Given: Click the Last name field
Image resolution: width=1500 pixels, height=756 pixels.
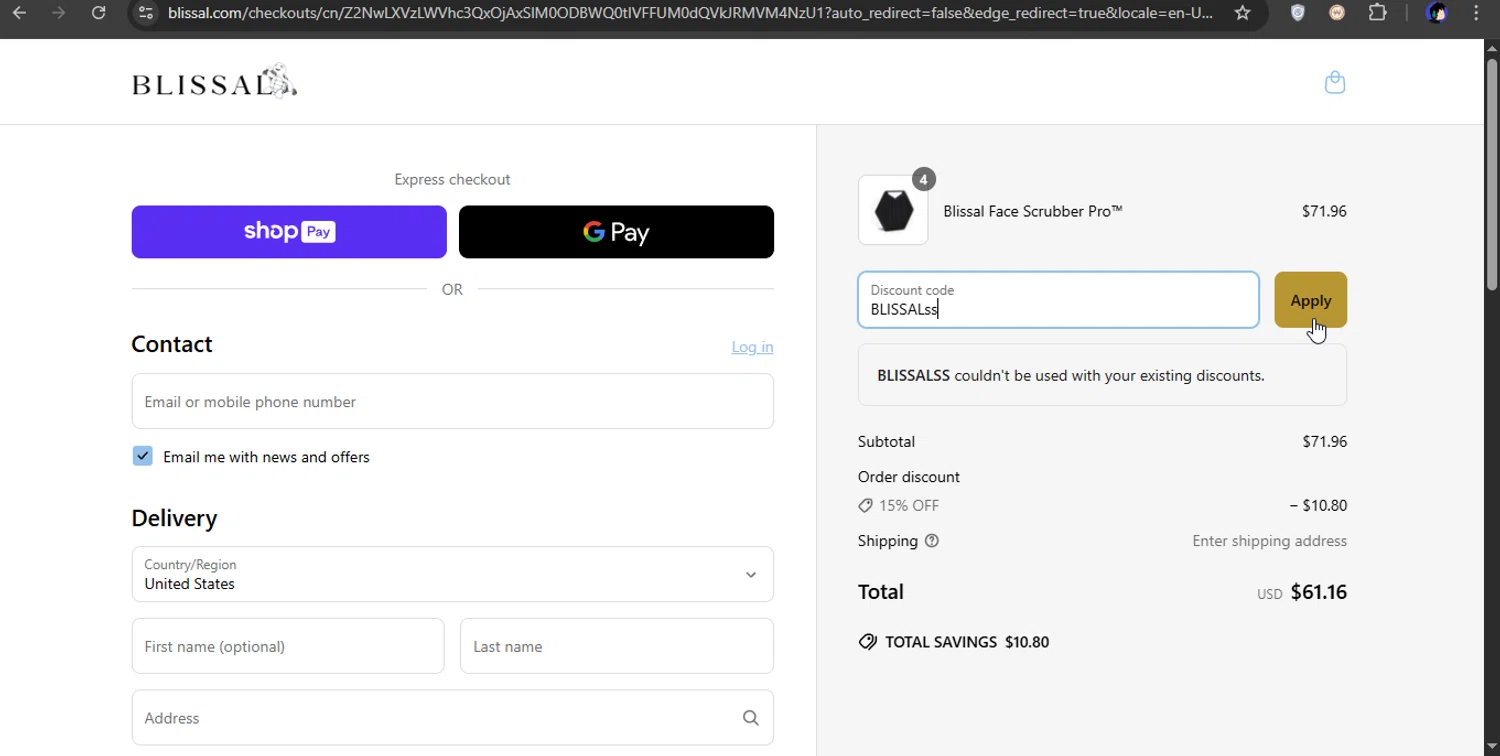Looking at the screenshot, I should (617, 646).
